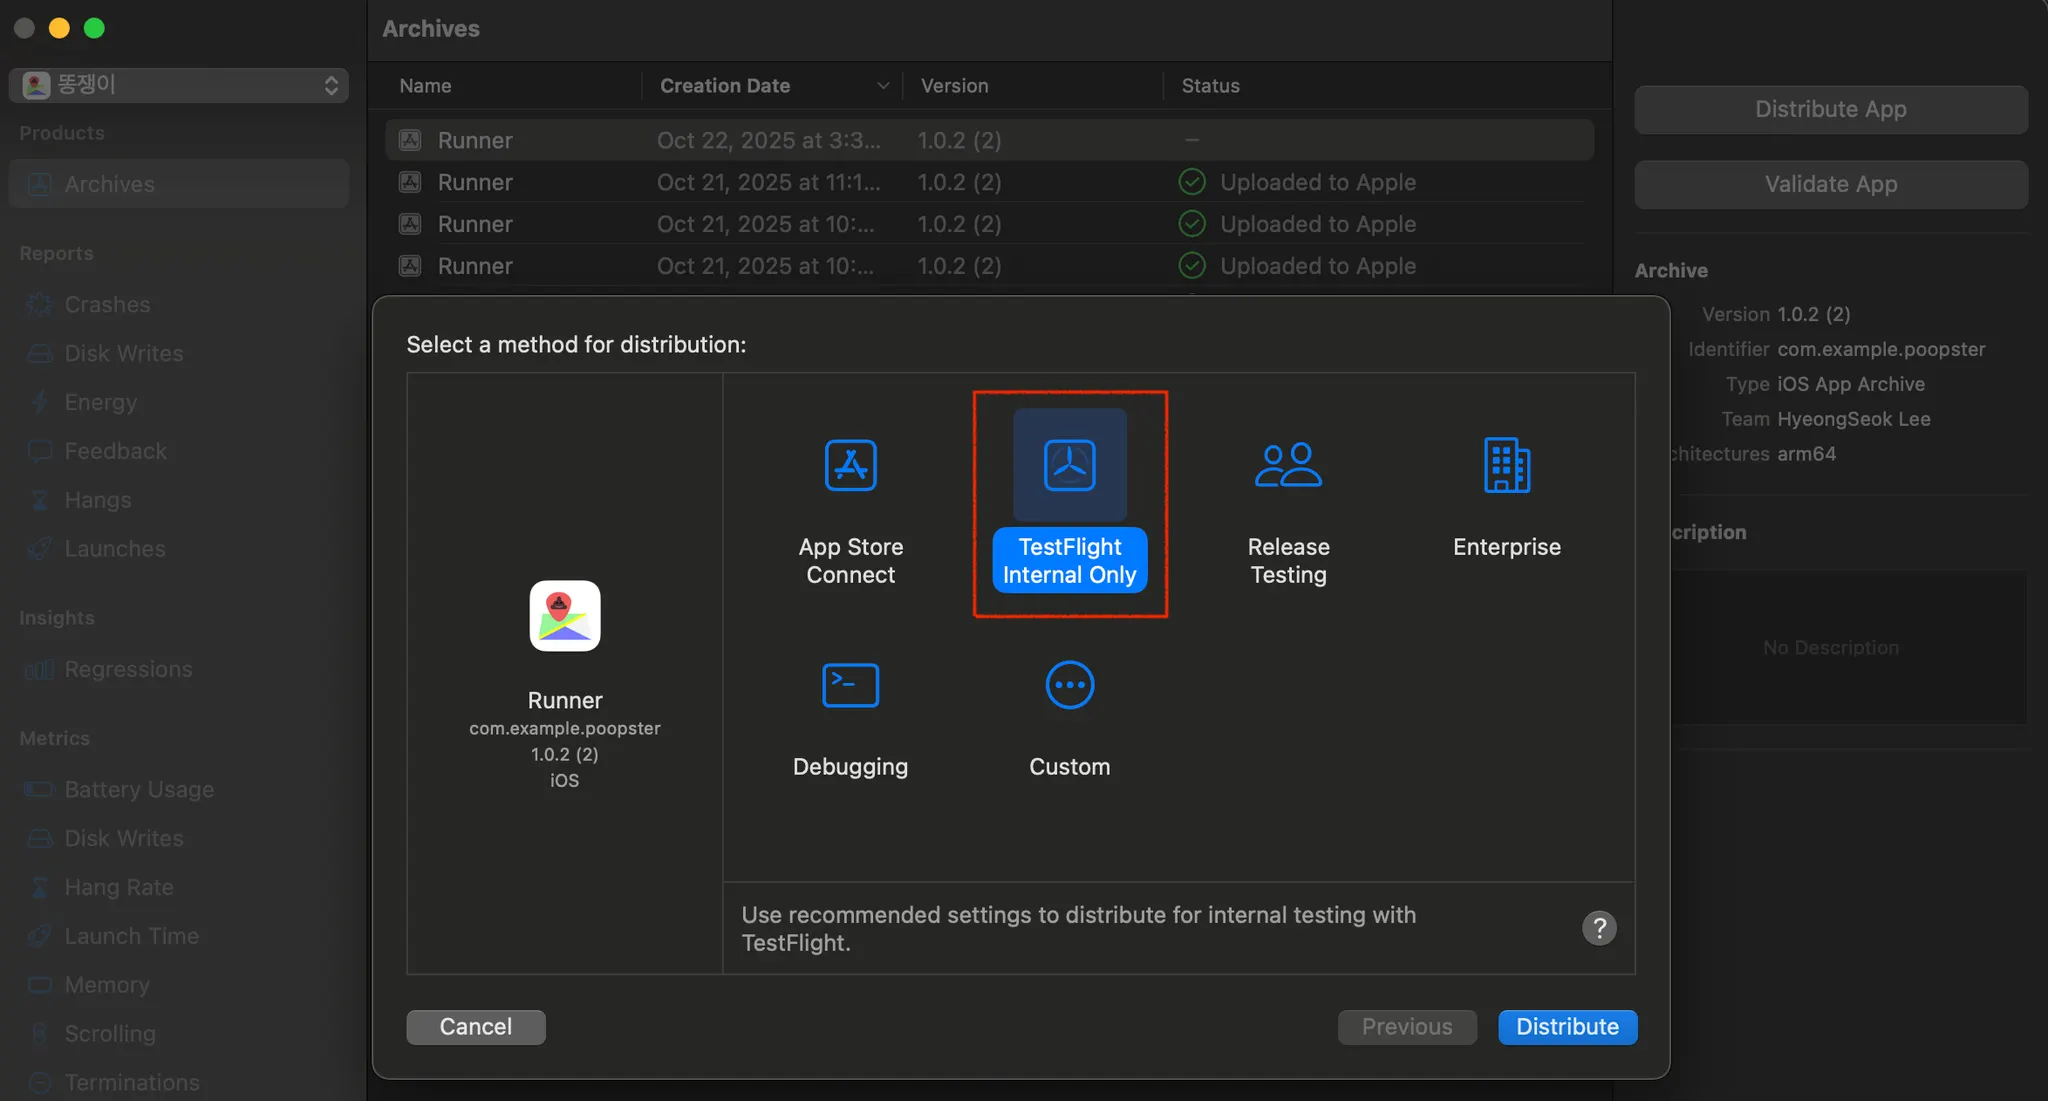Viewport: 2048px width, 1101px height.
Task: Click the Runner app icon thumbnail
Action: 565,616
